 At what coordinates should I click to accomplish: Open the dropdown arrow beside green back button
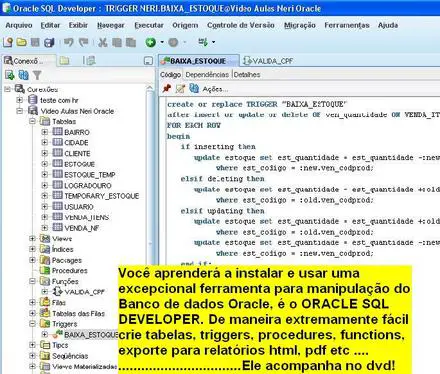pos(162,42)
